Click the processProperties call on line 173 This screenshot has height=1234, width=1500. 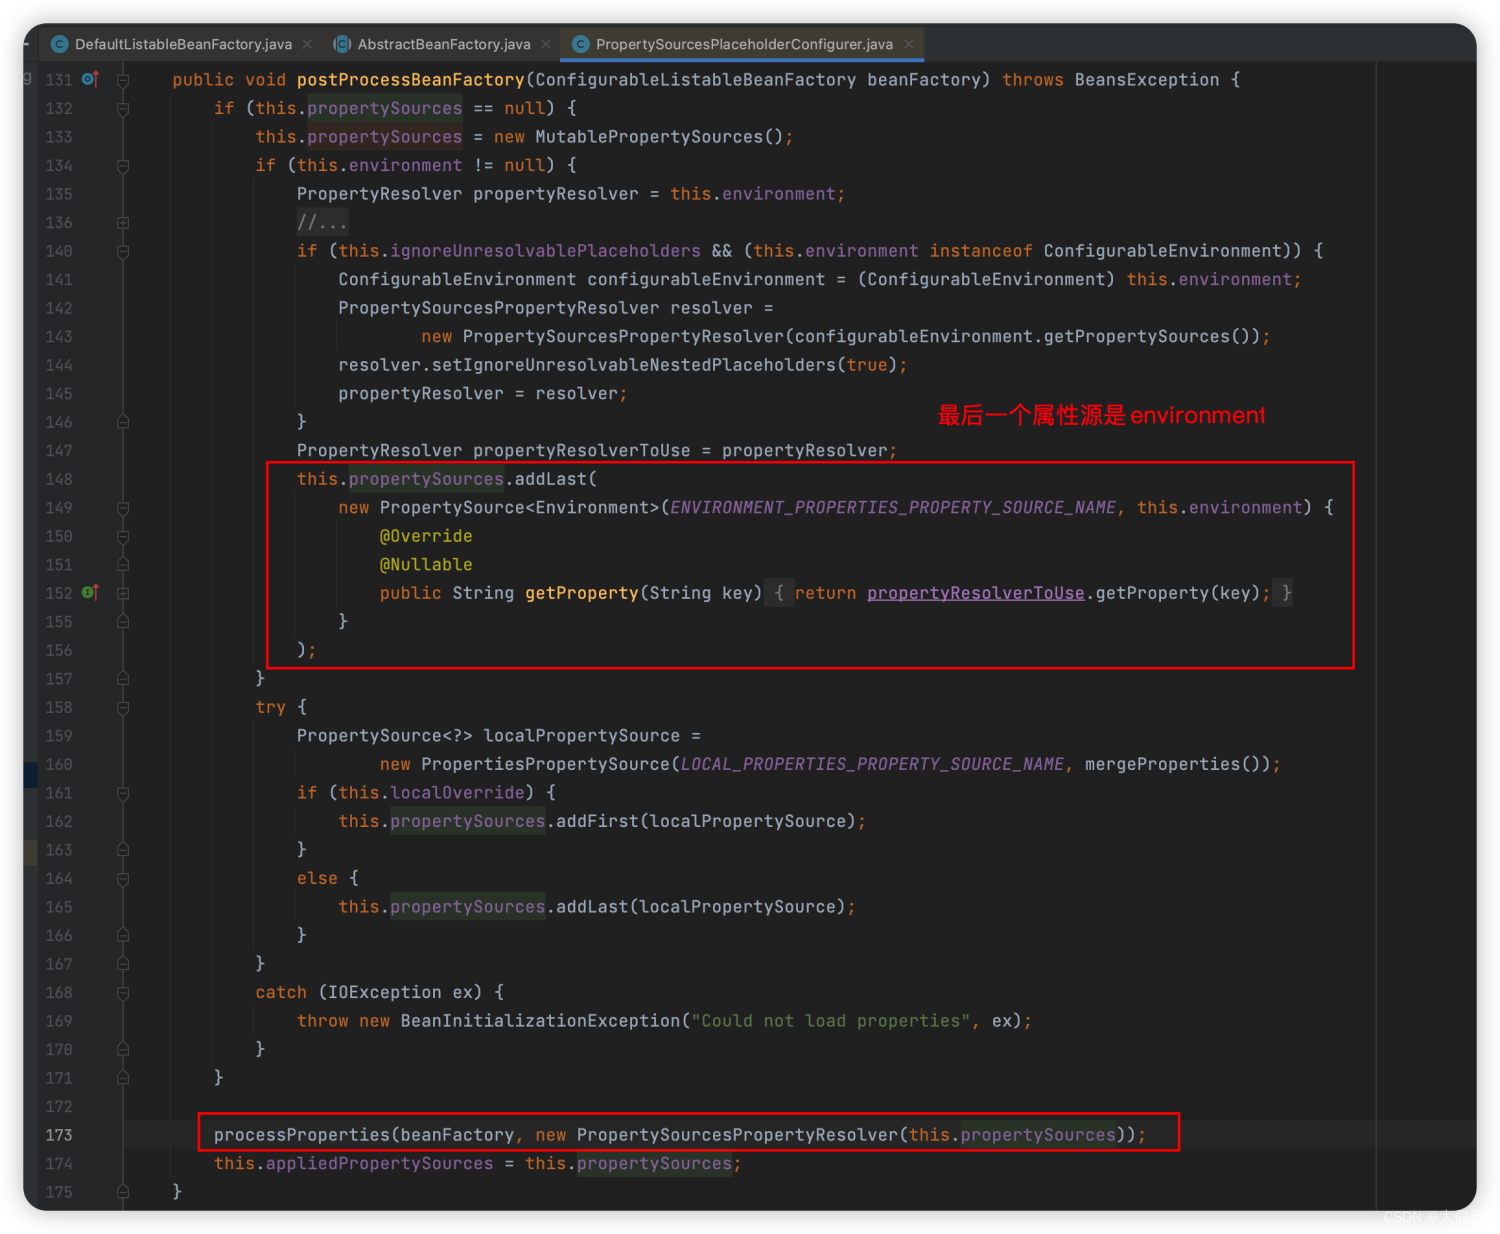pyautogui.click(x=301, y=1135)
